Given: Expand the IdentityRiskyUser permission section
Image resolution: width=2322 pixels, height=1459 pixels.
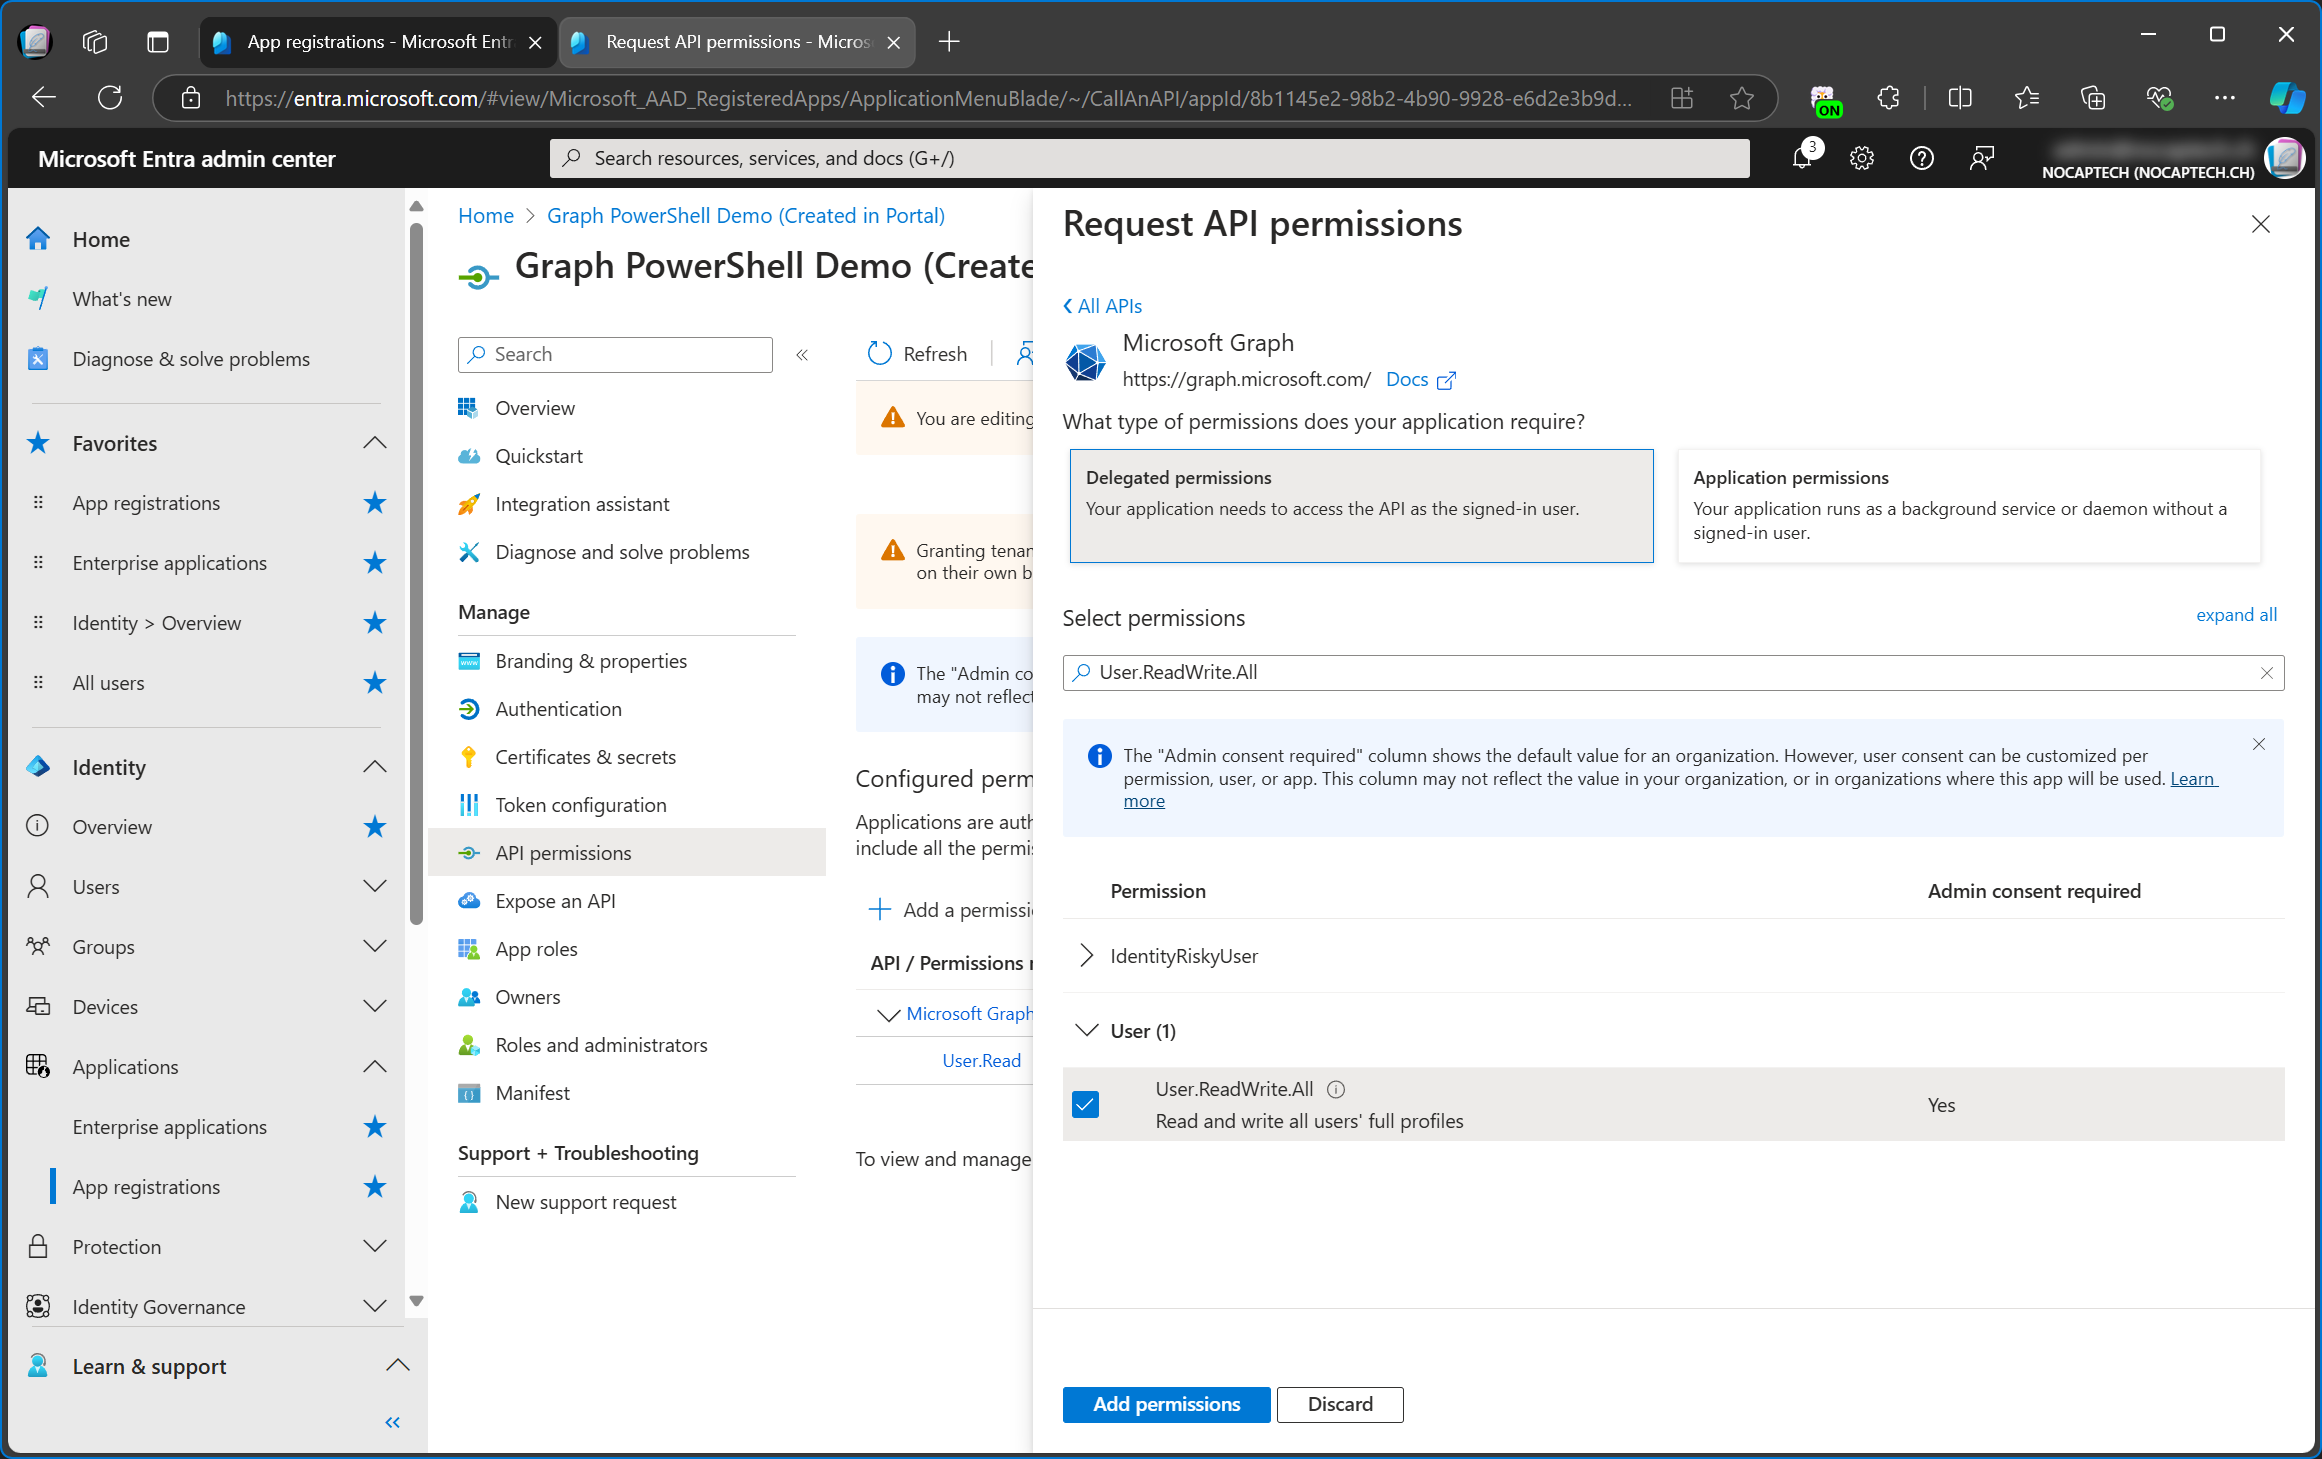Looking at the screenshot, I should click(1087, 956).
